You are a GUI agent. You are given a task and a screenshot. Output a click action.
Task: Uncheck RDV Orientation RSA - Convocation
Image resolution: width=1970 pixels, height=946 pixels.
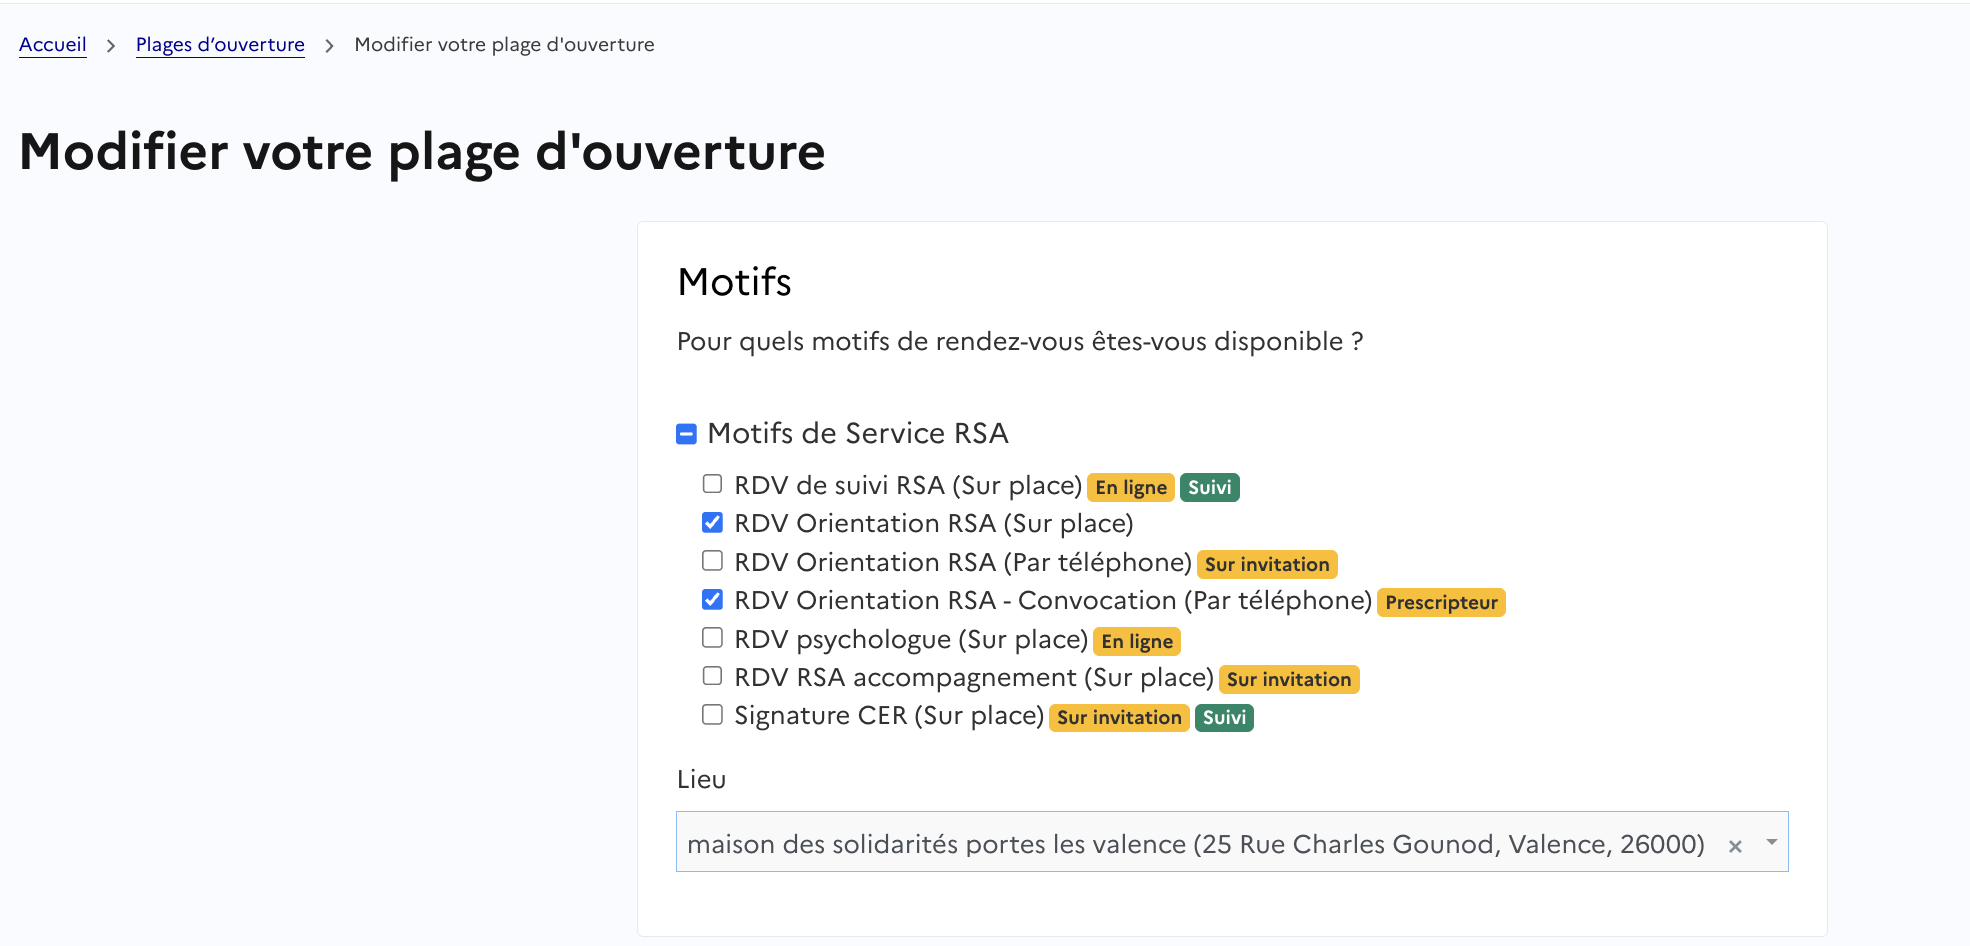[712, 600]
